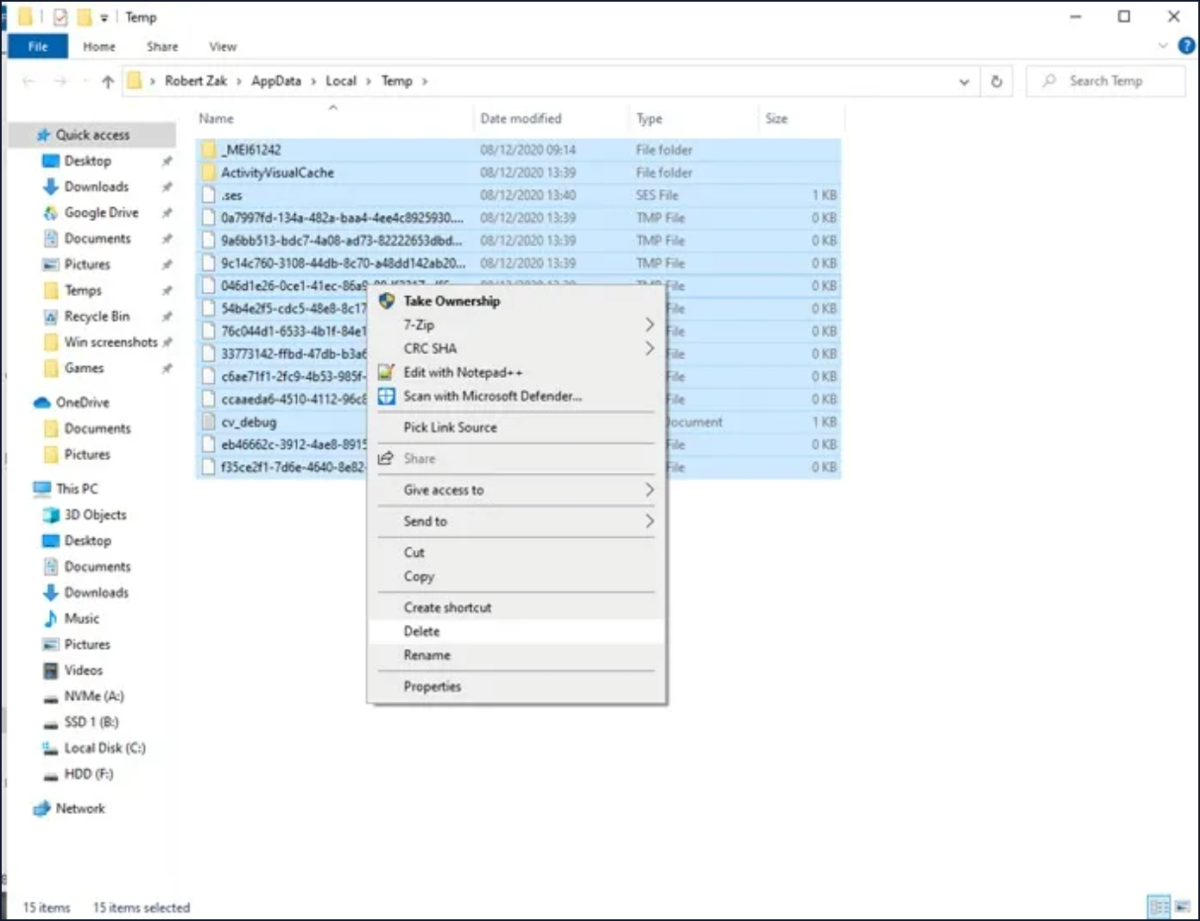The image size is (1200, 921).
Task: Click inside the Search Temp field
Action: pos(1105,81)
